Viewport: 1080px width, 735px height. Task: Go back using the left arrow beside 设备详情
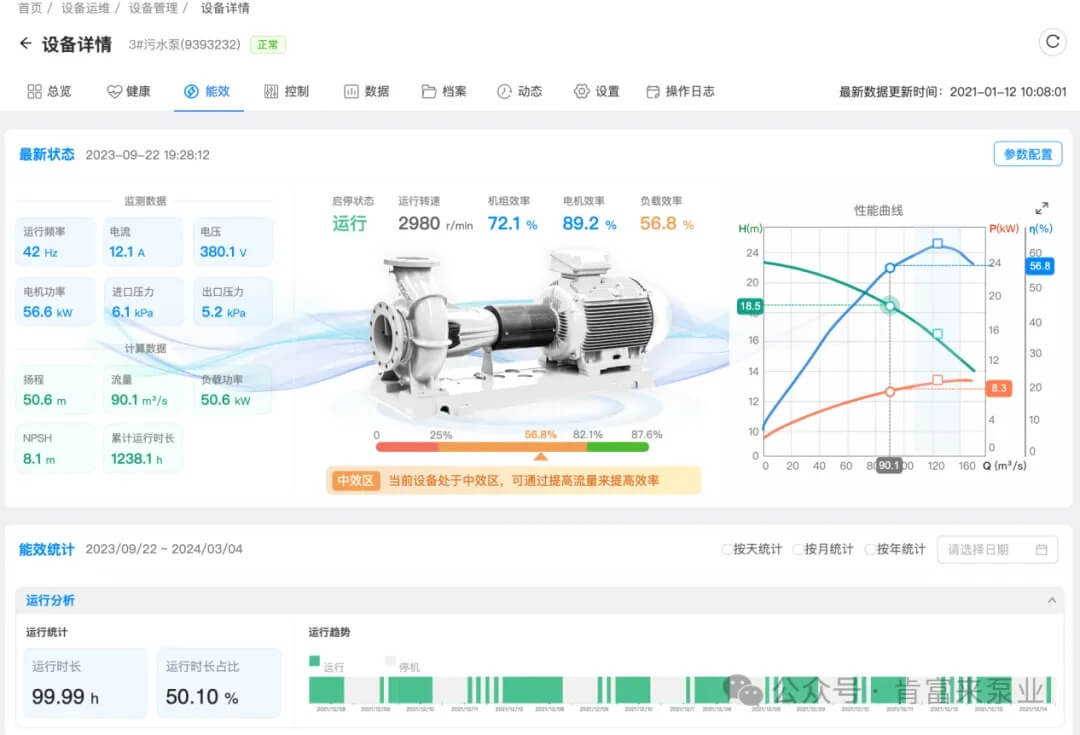pos(24,44)
